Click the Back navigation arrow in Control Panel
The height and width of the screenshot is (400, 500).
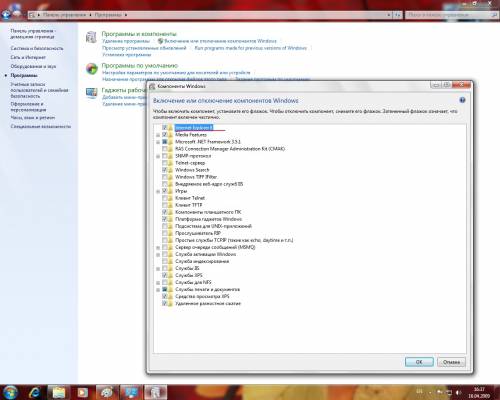[x=7, y=14]
